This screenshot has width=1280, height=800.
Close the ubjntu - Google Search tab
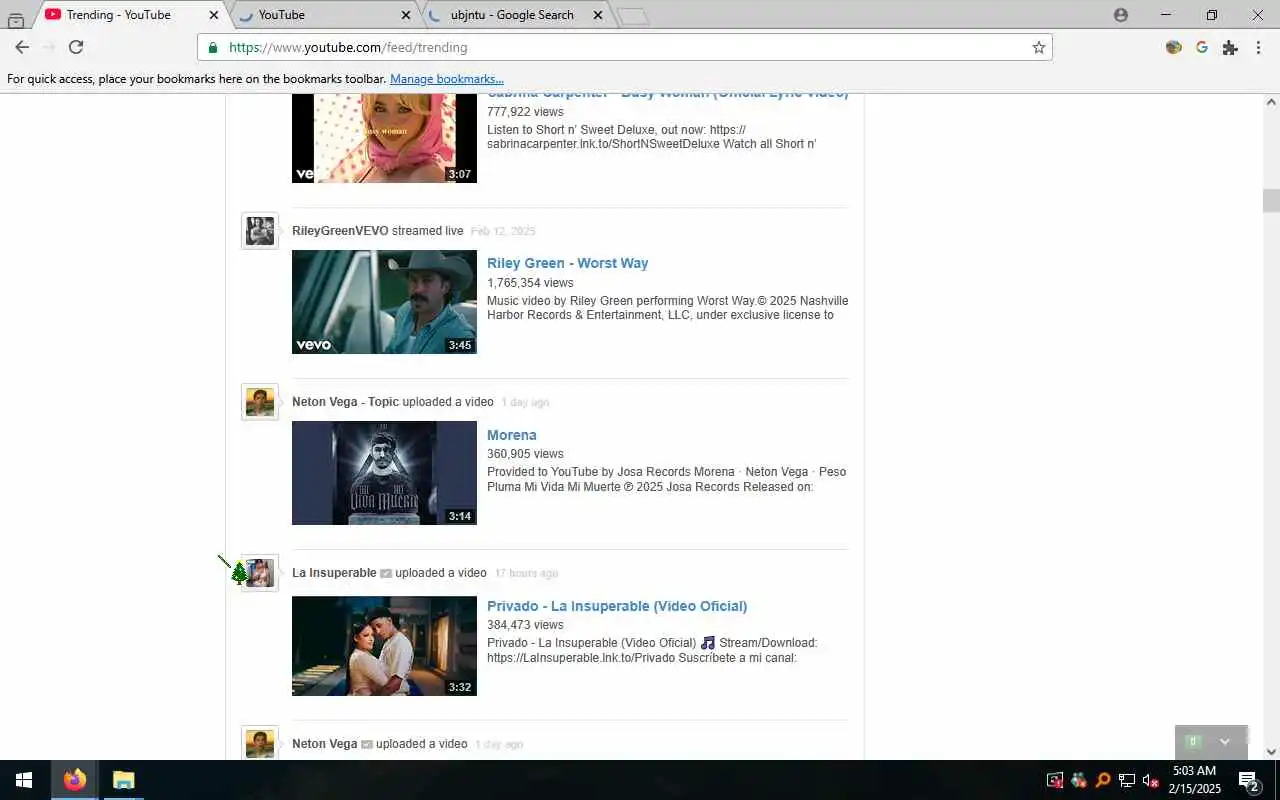coord(598,15)
